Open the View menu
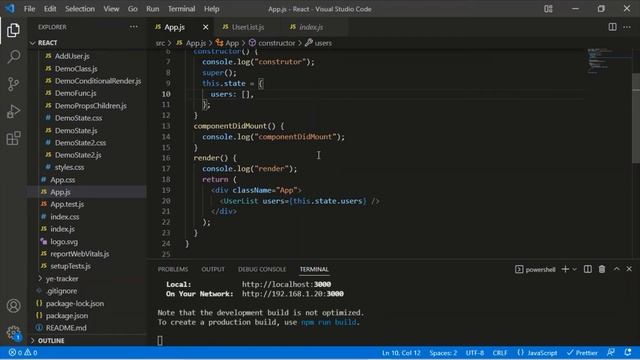Viewport: 640px width, 360px height. coord(111,9)
